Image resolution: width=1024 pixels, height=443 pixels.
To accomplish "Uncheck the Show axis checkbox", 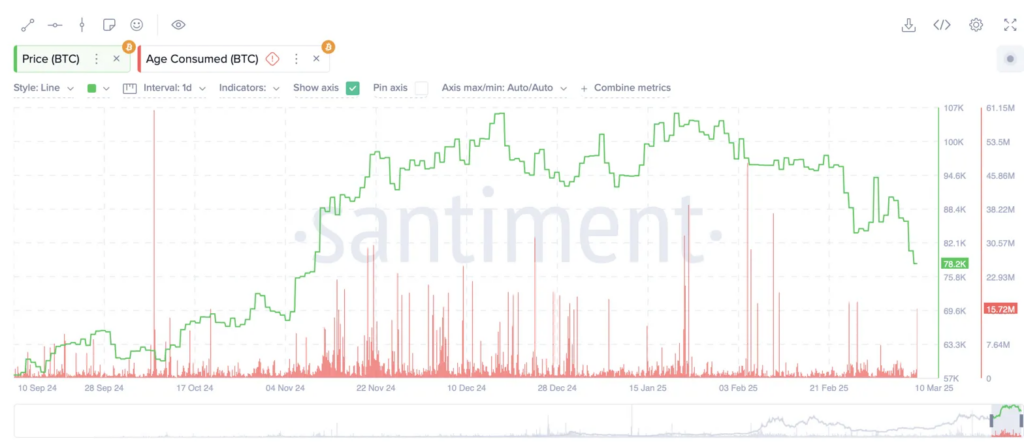I will point(353,88).
